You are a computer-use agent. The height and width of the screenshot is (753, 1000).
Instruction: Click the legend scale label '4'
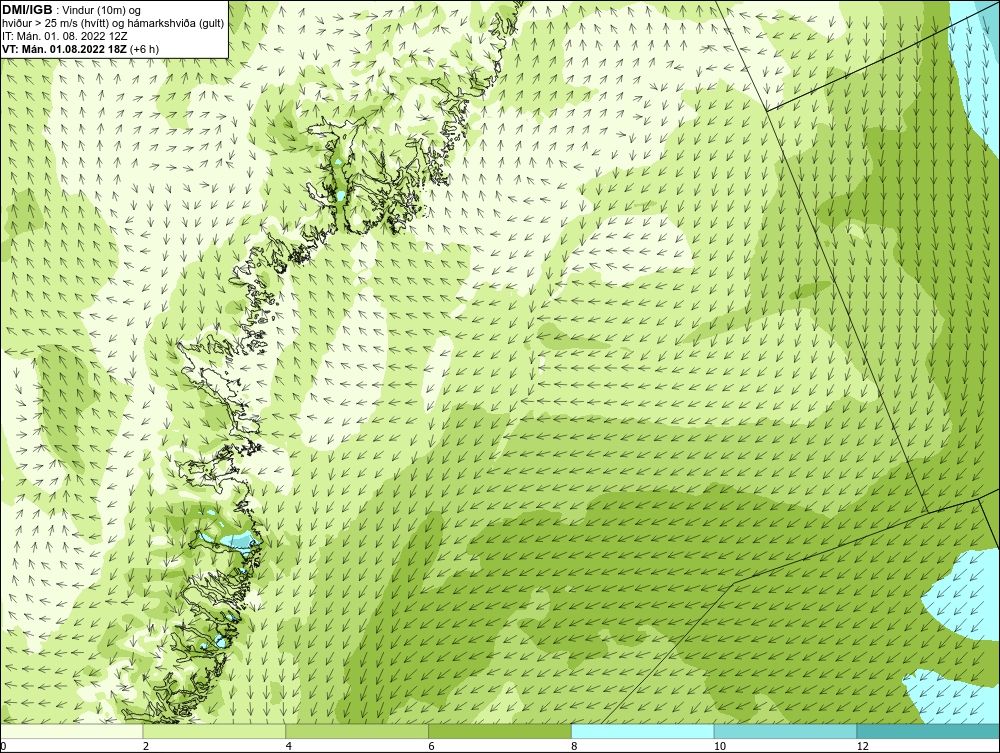coord(289,746)
